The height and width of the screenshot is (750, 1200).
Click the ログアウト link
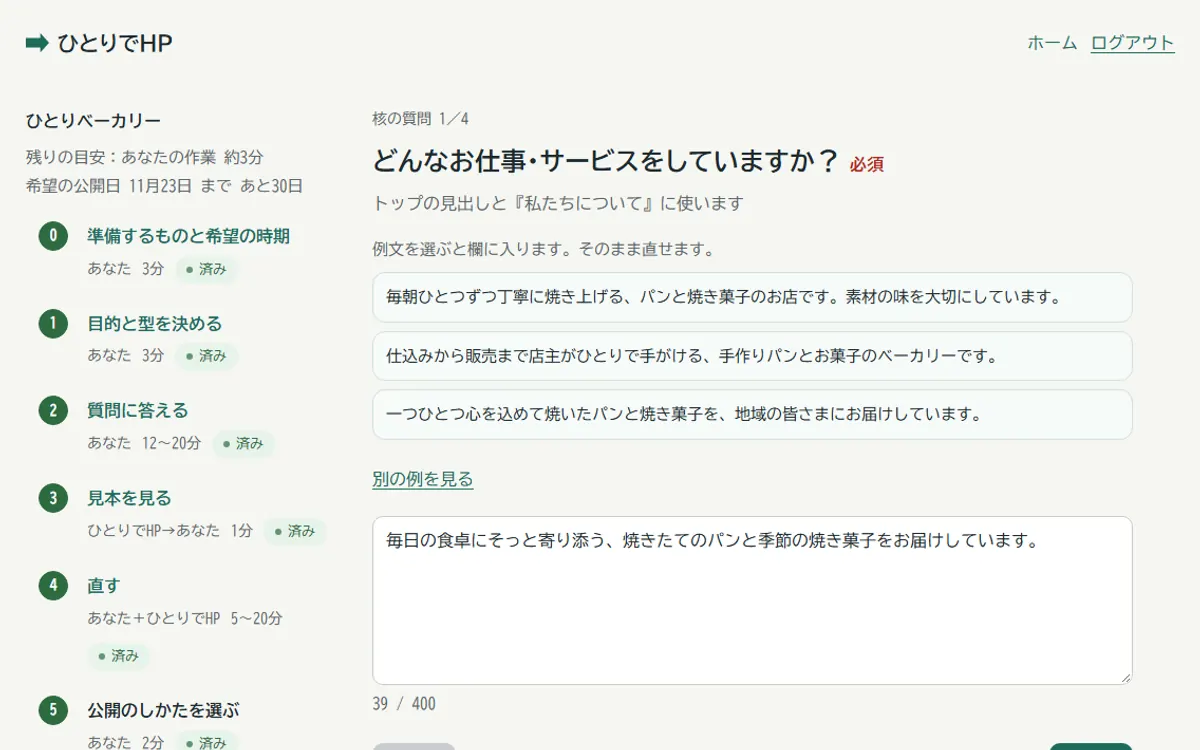tap(1132, 43)
